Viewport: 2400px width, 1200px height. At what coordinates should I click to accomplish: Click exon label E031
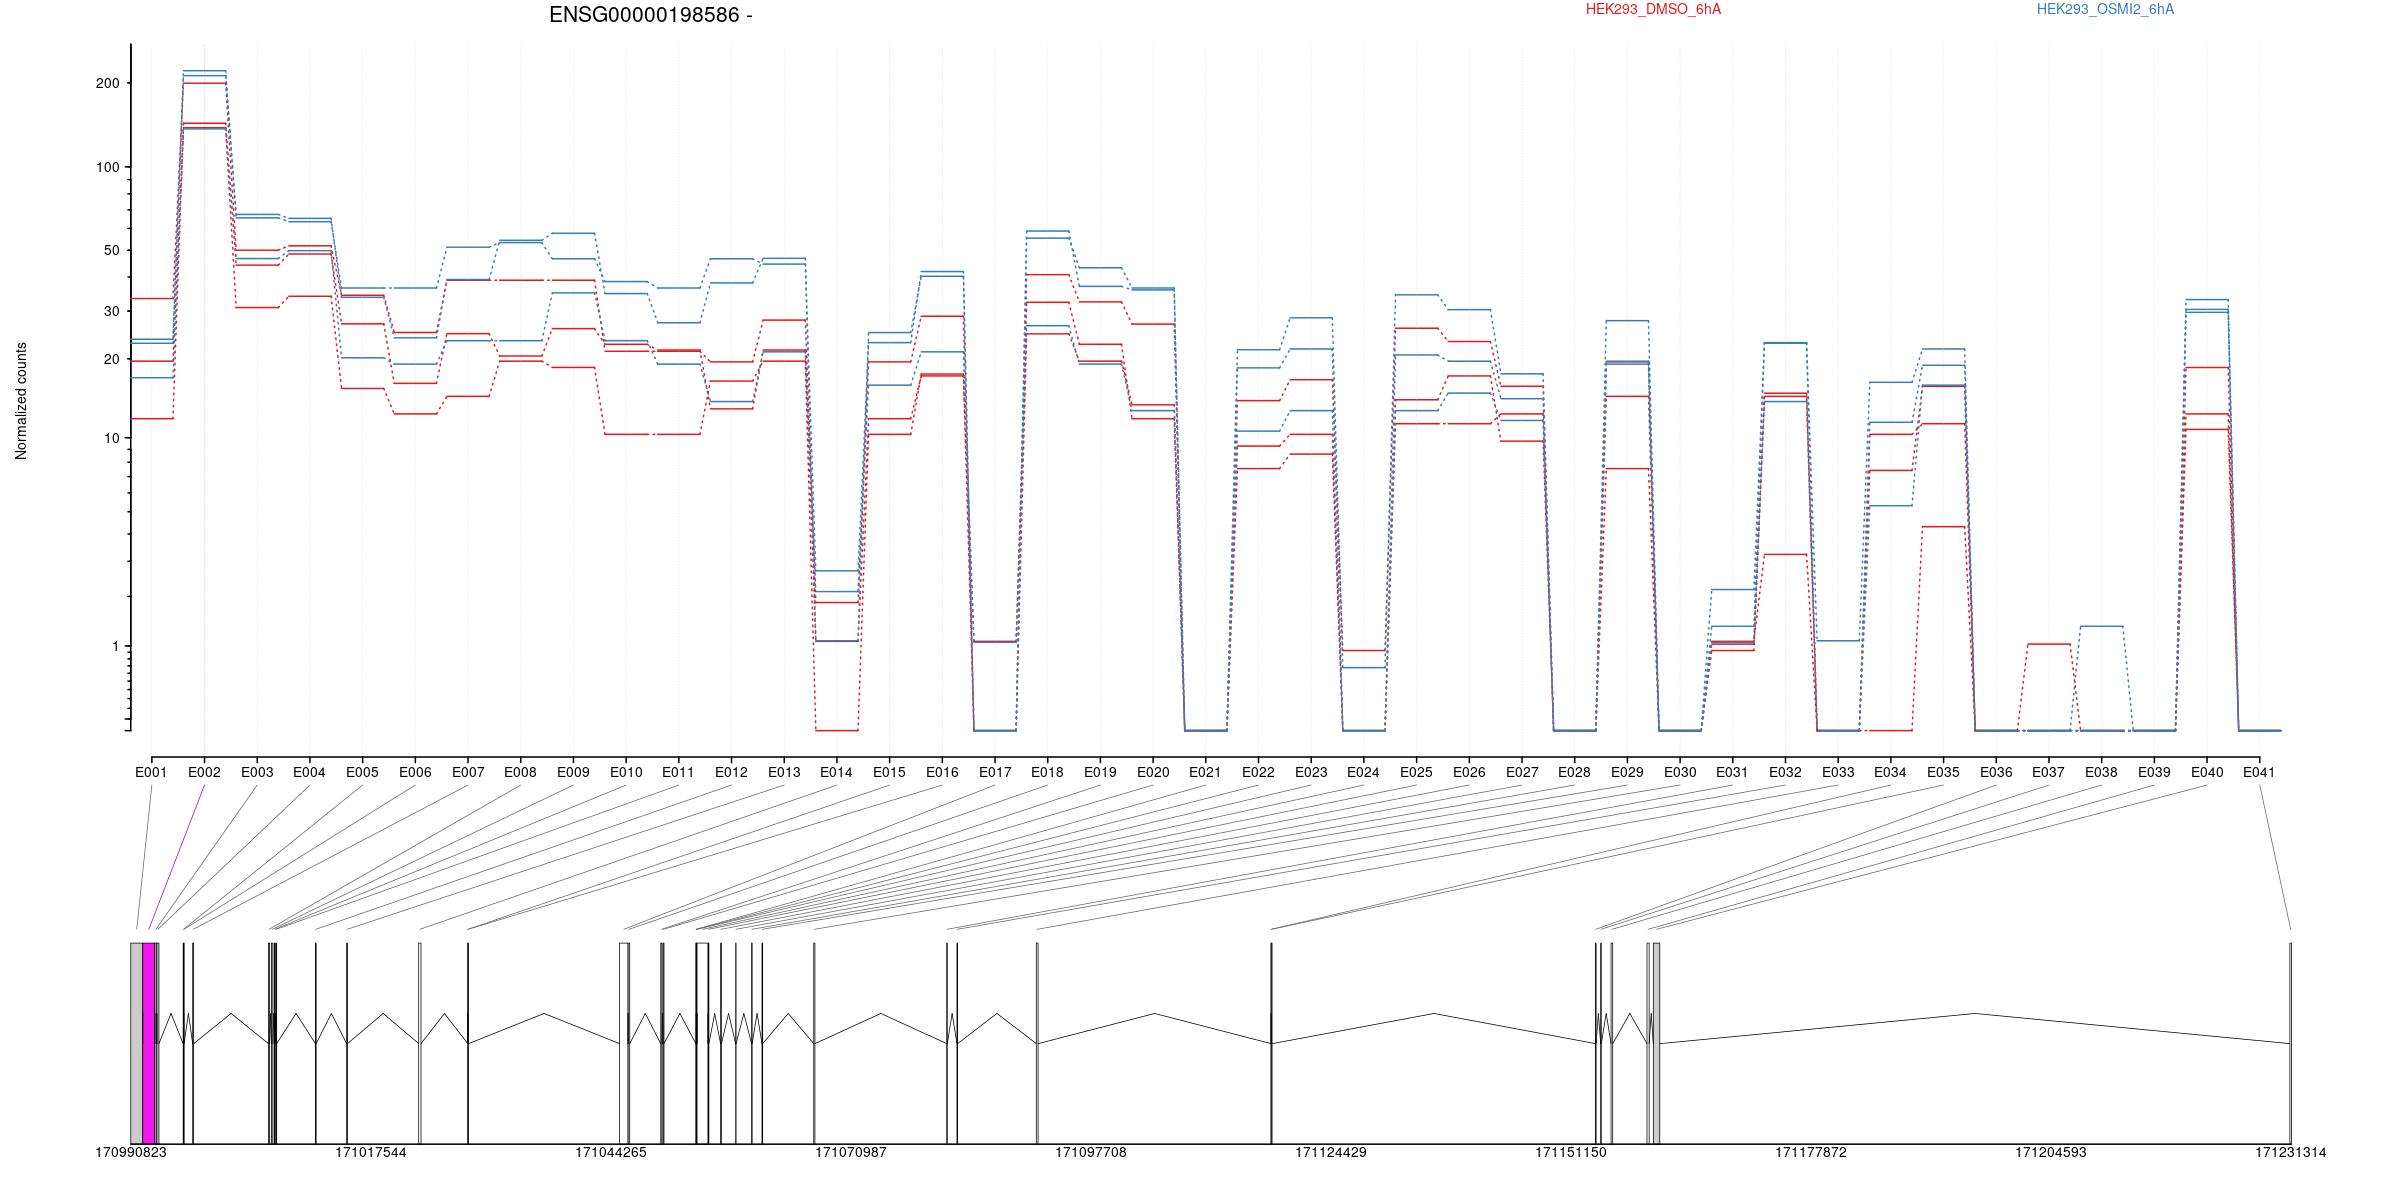coord(1732,773)
